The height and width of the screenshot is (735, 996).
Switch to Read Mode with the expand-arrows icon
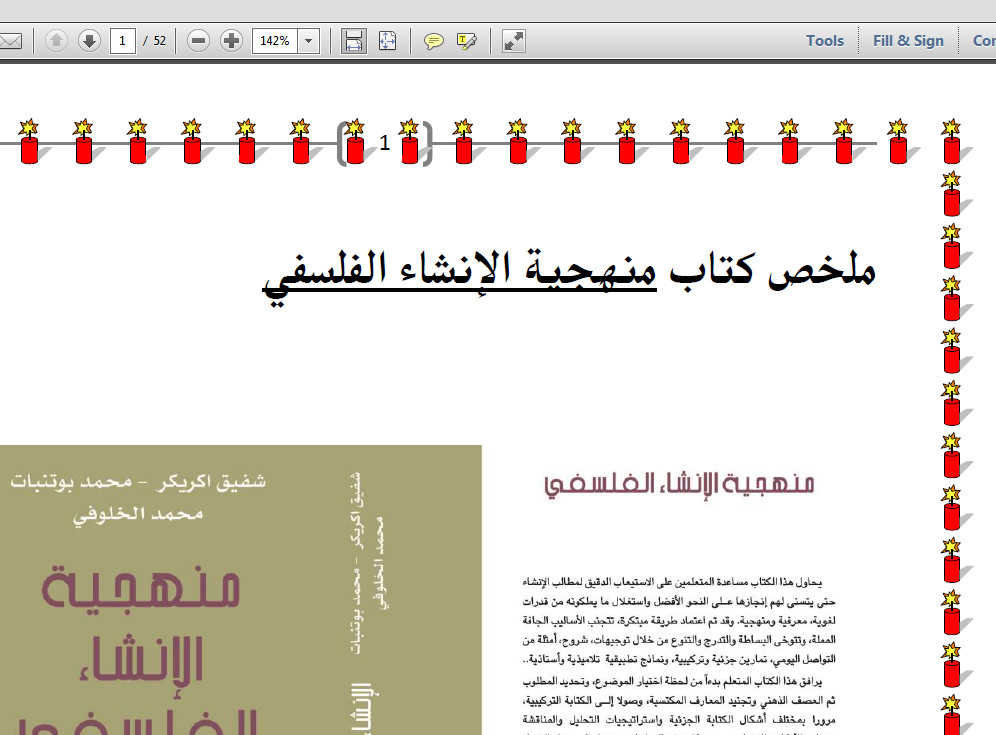[x=513, y=41]
